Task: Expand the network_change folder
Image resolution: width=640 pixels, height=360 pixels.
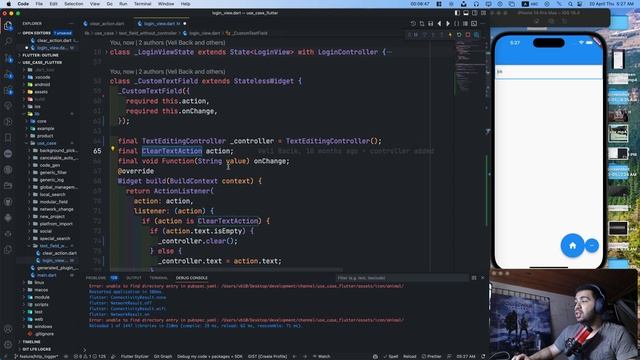Action: pyautogui.click(x=56, y=209)
